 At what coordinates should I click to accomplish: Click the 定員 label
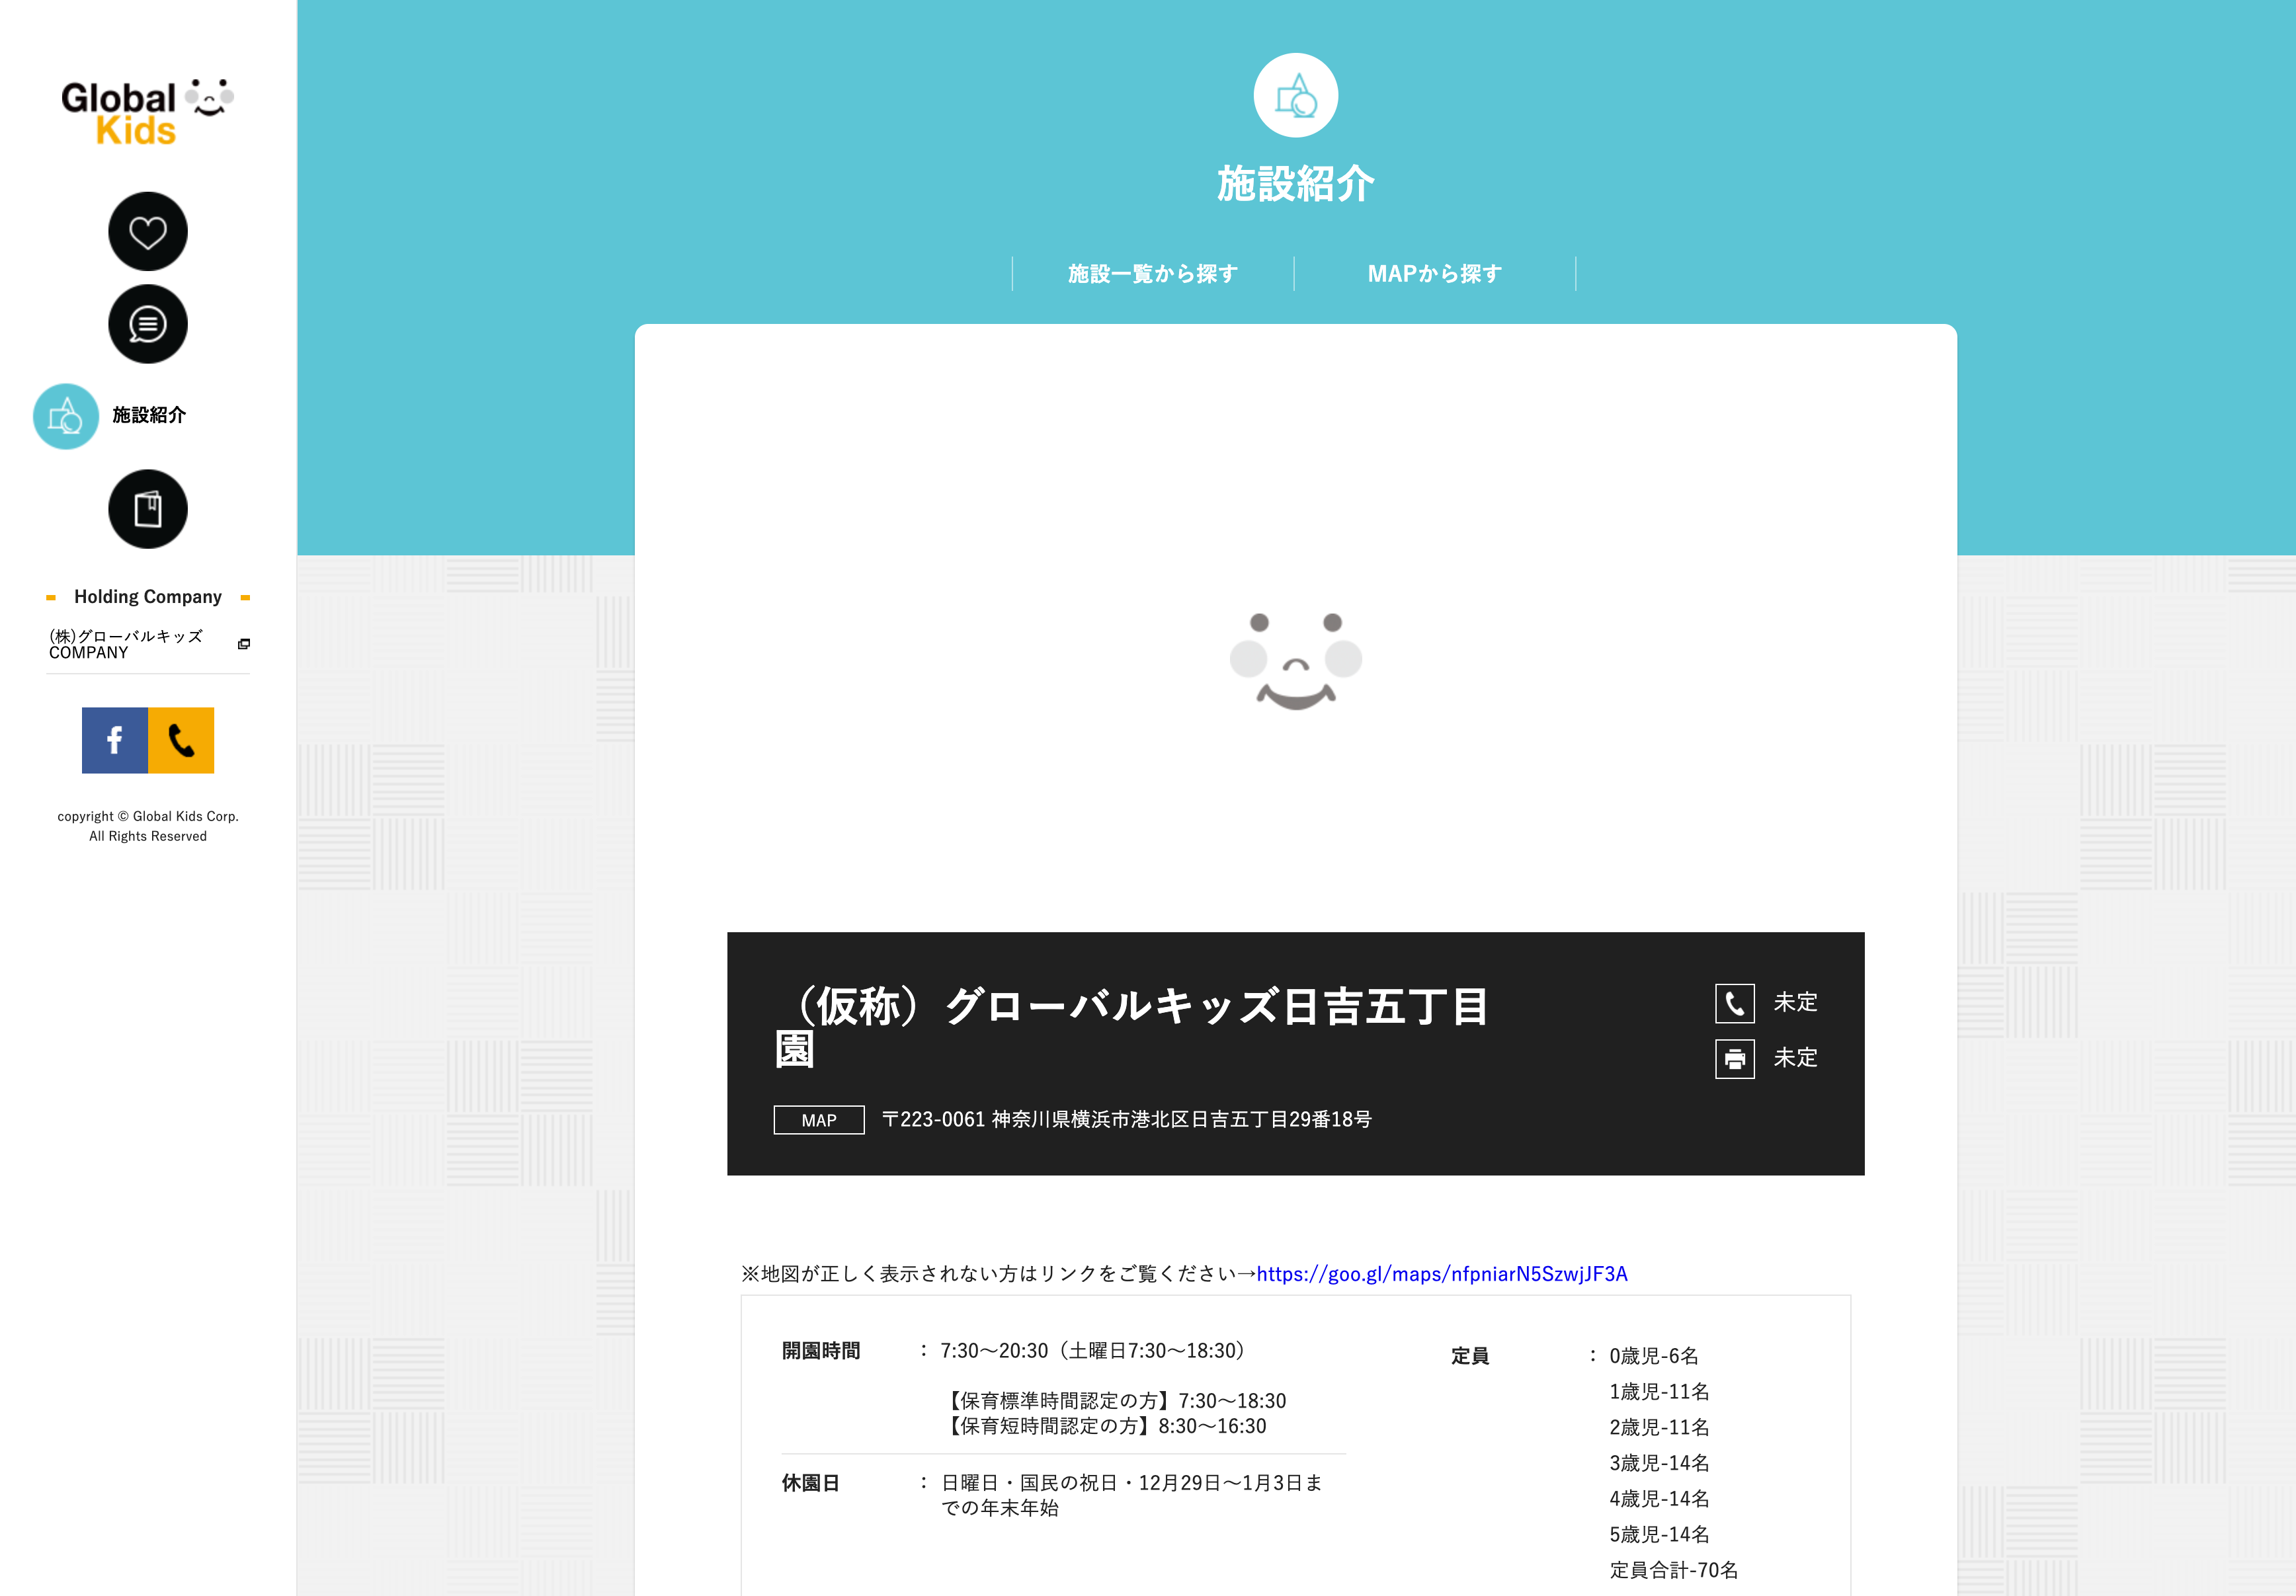point(1470,1357)
